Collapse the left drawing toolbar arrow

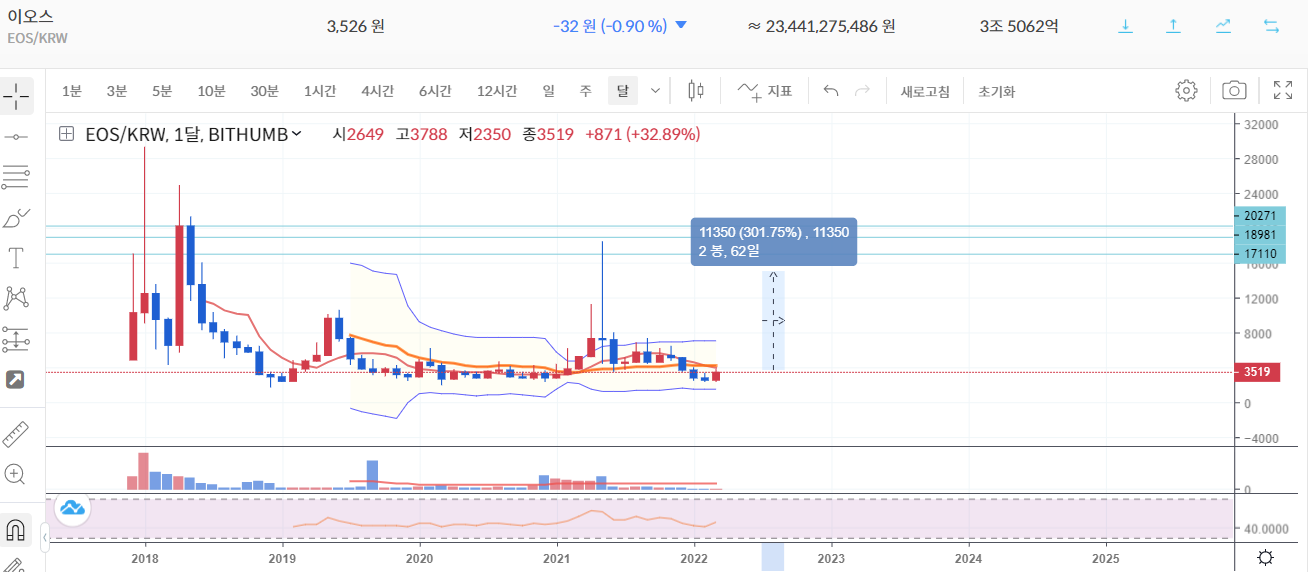click(44, 539)
